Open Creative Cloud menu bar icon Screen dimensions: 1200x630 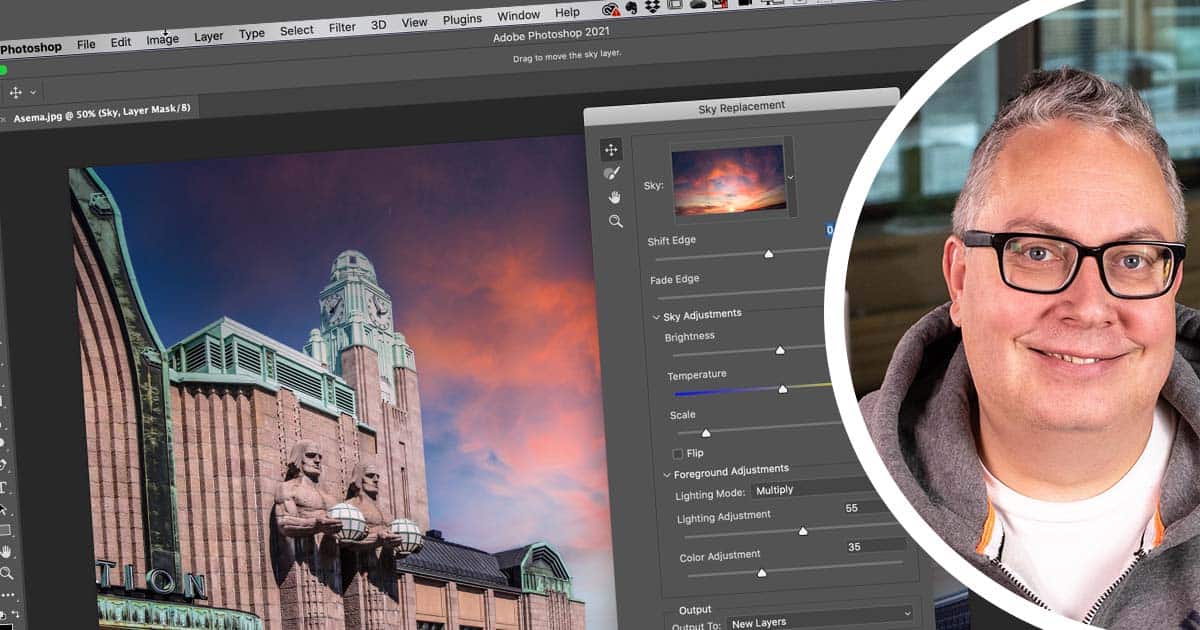(x=611, y=9)
